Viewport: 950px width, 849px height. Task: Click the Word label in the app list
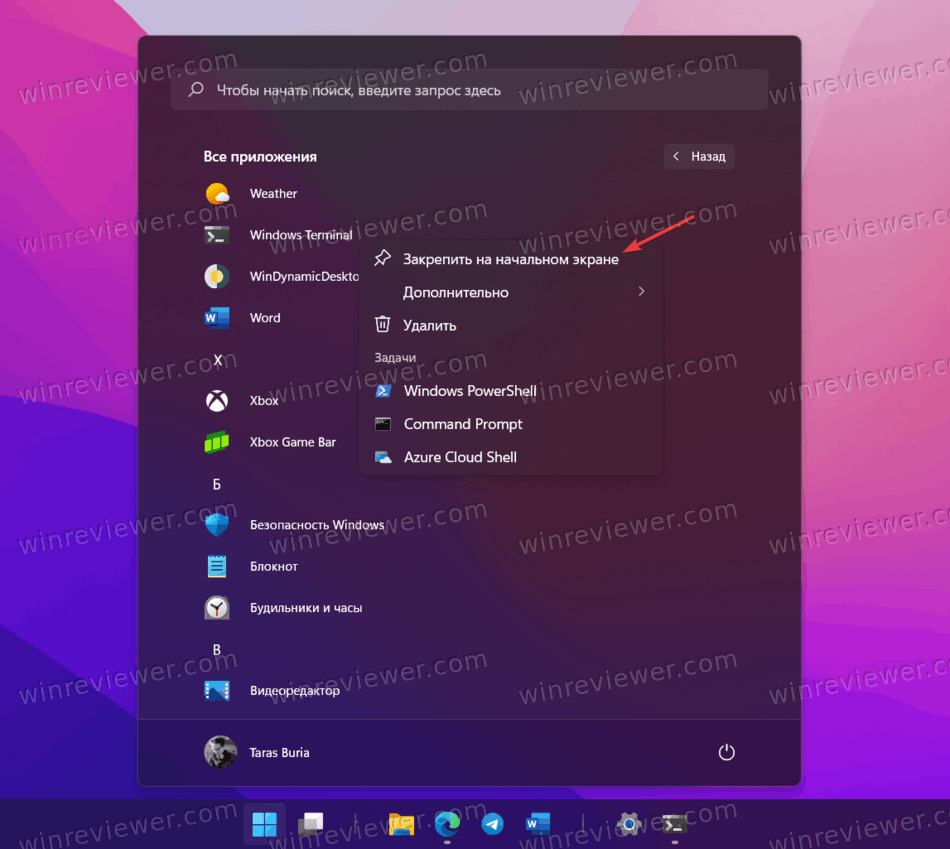point(265,318)
